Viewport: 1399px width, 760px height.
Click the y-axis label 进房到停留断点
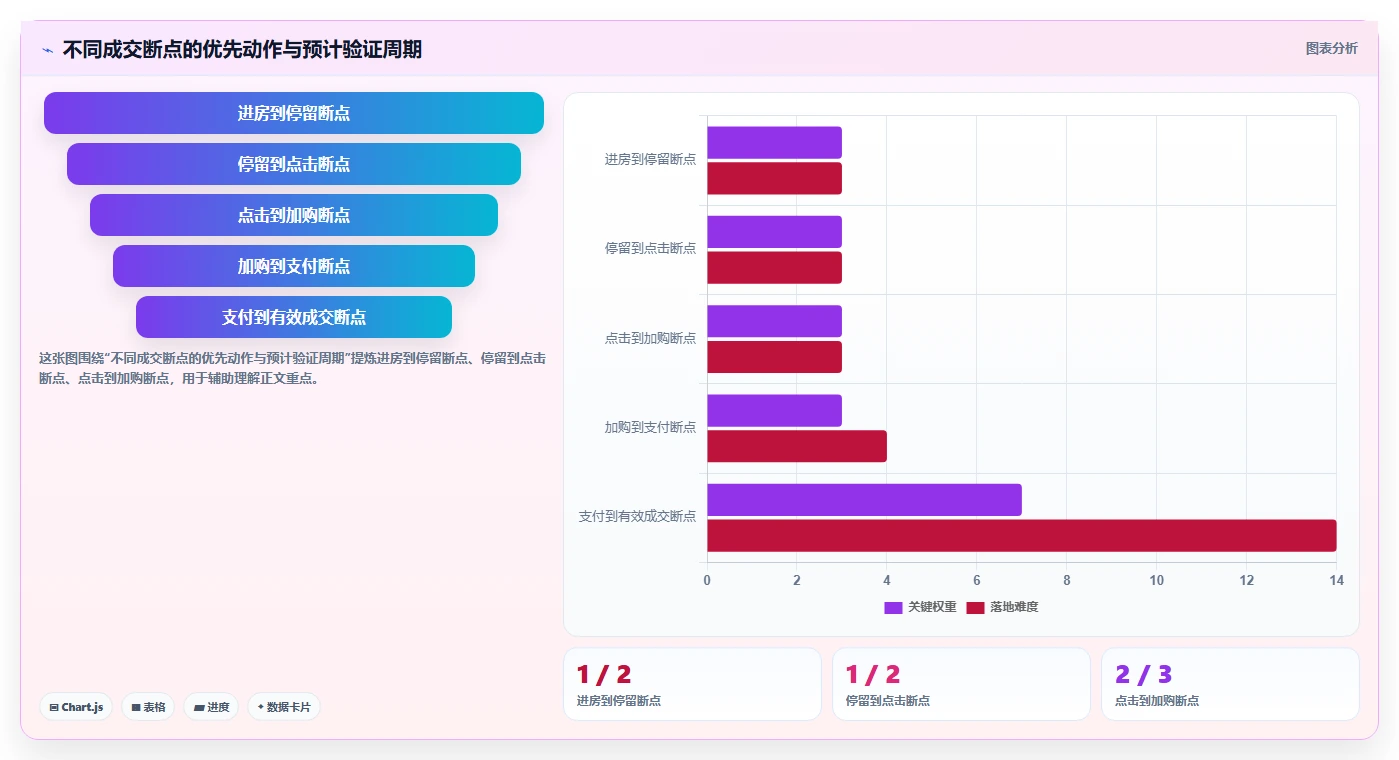[x=650, y=159]
